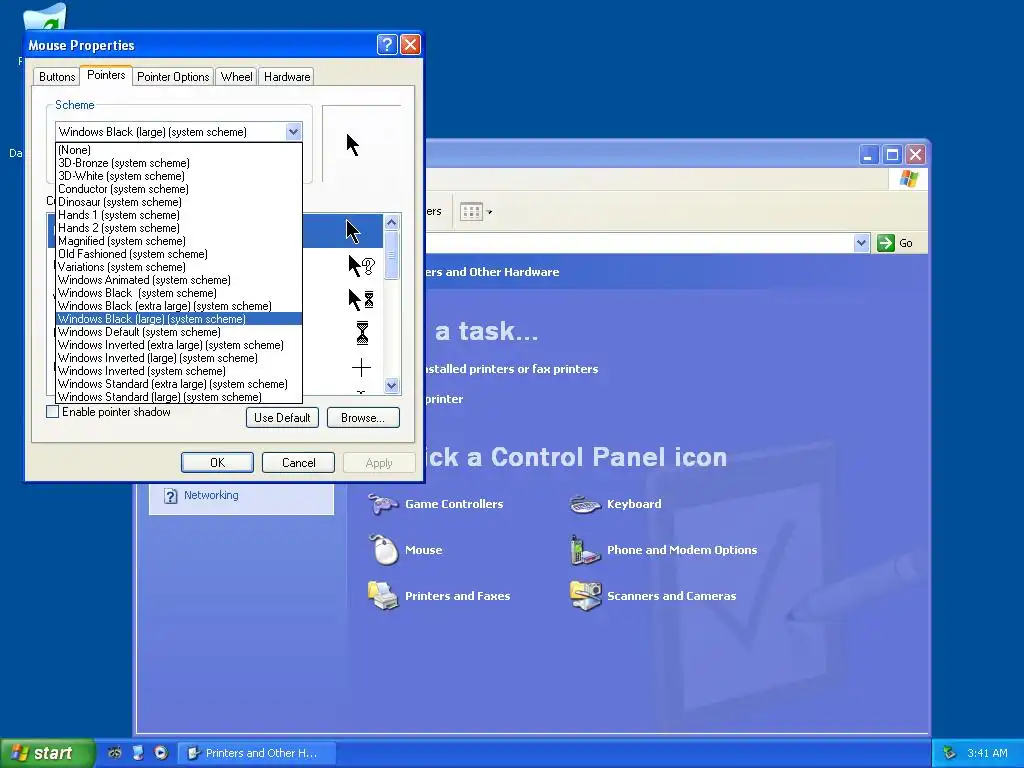This screenshot has height=768, width=1024.
Task: Open the Views button dropdown arrow
Action: (489, 212)
